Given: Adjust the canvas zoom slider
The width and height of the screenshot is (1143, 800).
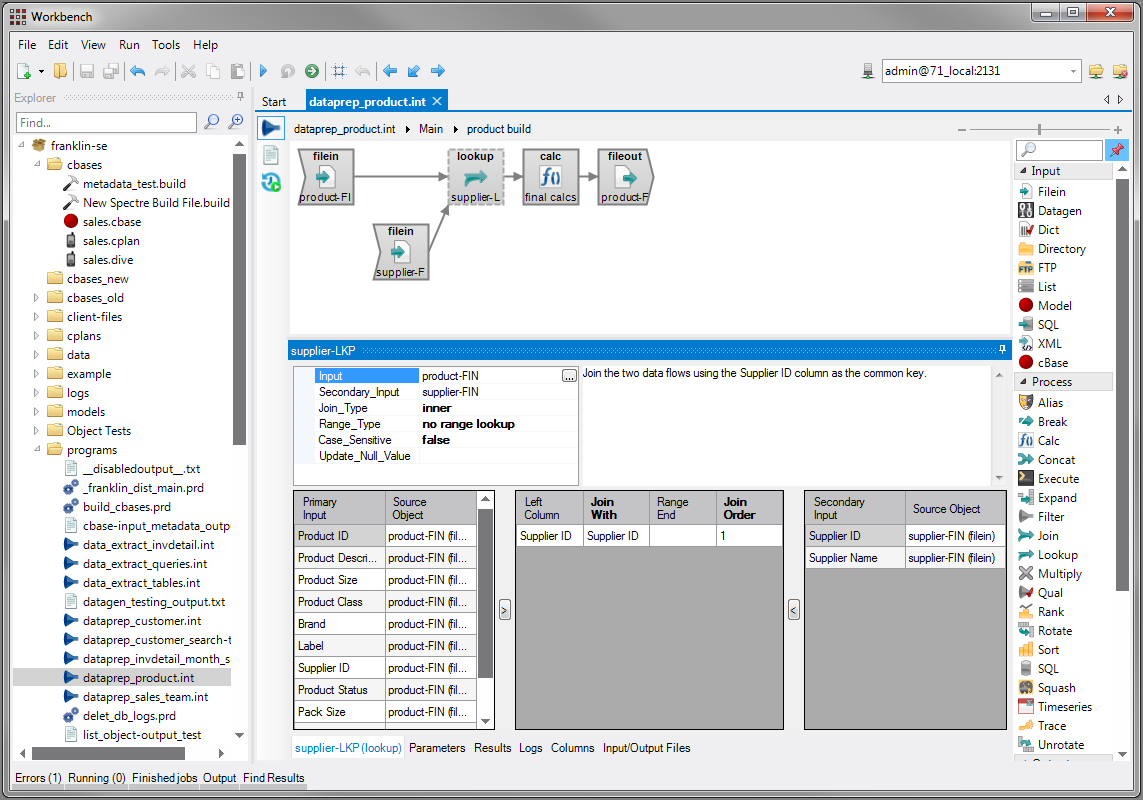Looking at the screenshot, I should click(x=1040, y=129).
